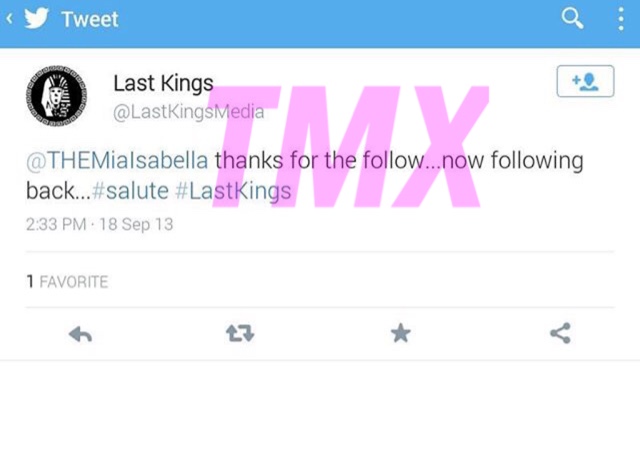Tap the Tweet header title
Image resolution: width=640 pixels, height=469 pixels.
pyautogui.click(x=90, y=19)
